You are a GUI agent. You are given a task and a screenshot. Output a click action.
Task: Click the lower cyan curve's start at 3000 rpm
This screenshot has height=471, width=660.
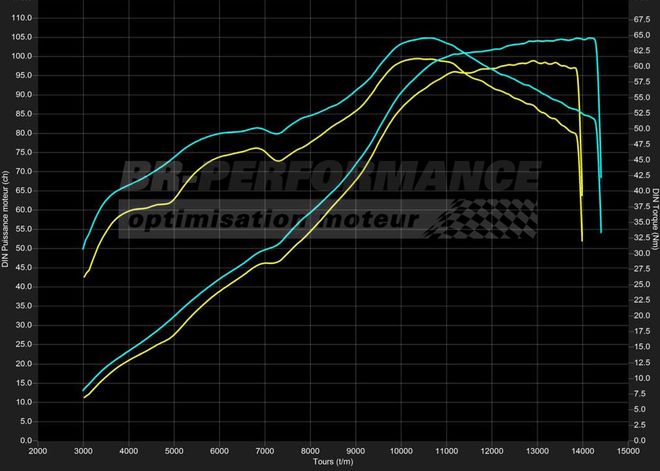pos(83,390)
